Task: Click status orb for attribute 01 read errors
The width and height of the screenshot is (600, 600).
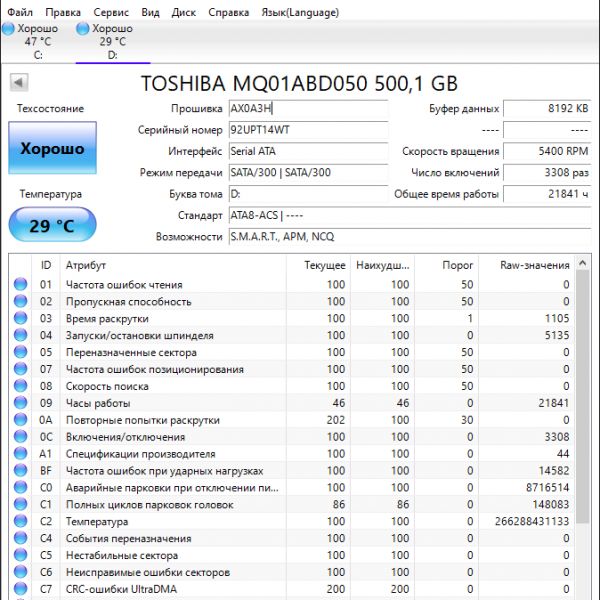Action: (20, 285)
